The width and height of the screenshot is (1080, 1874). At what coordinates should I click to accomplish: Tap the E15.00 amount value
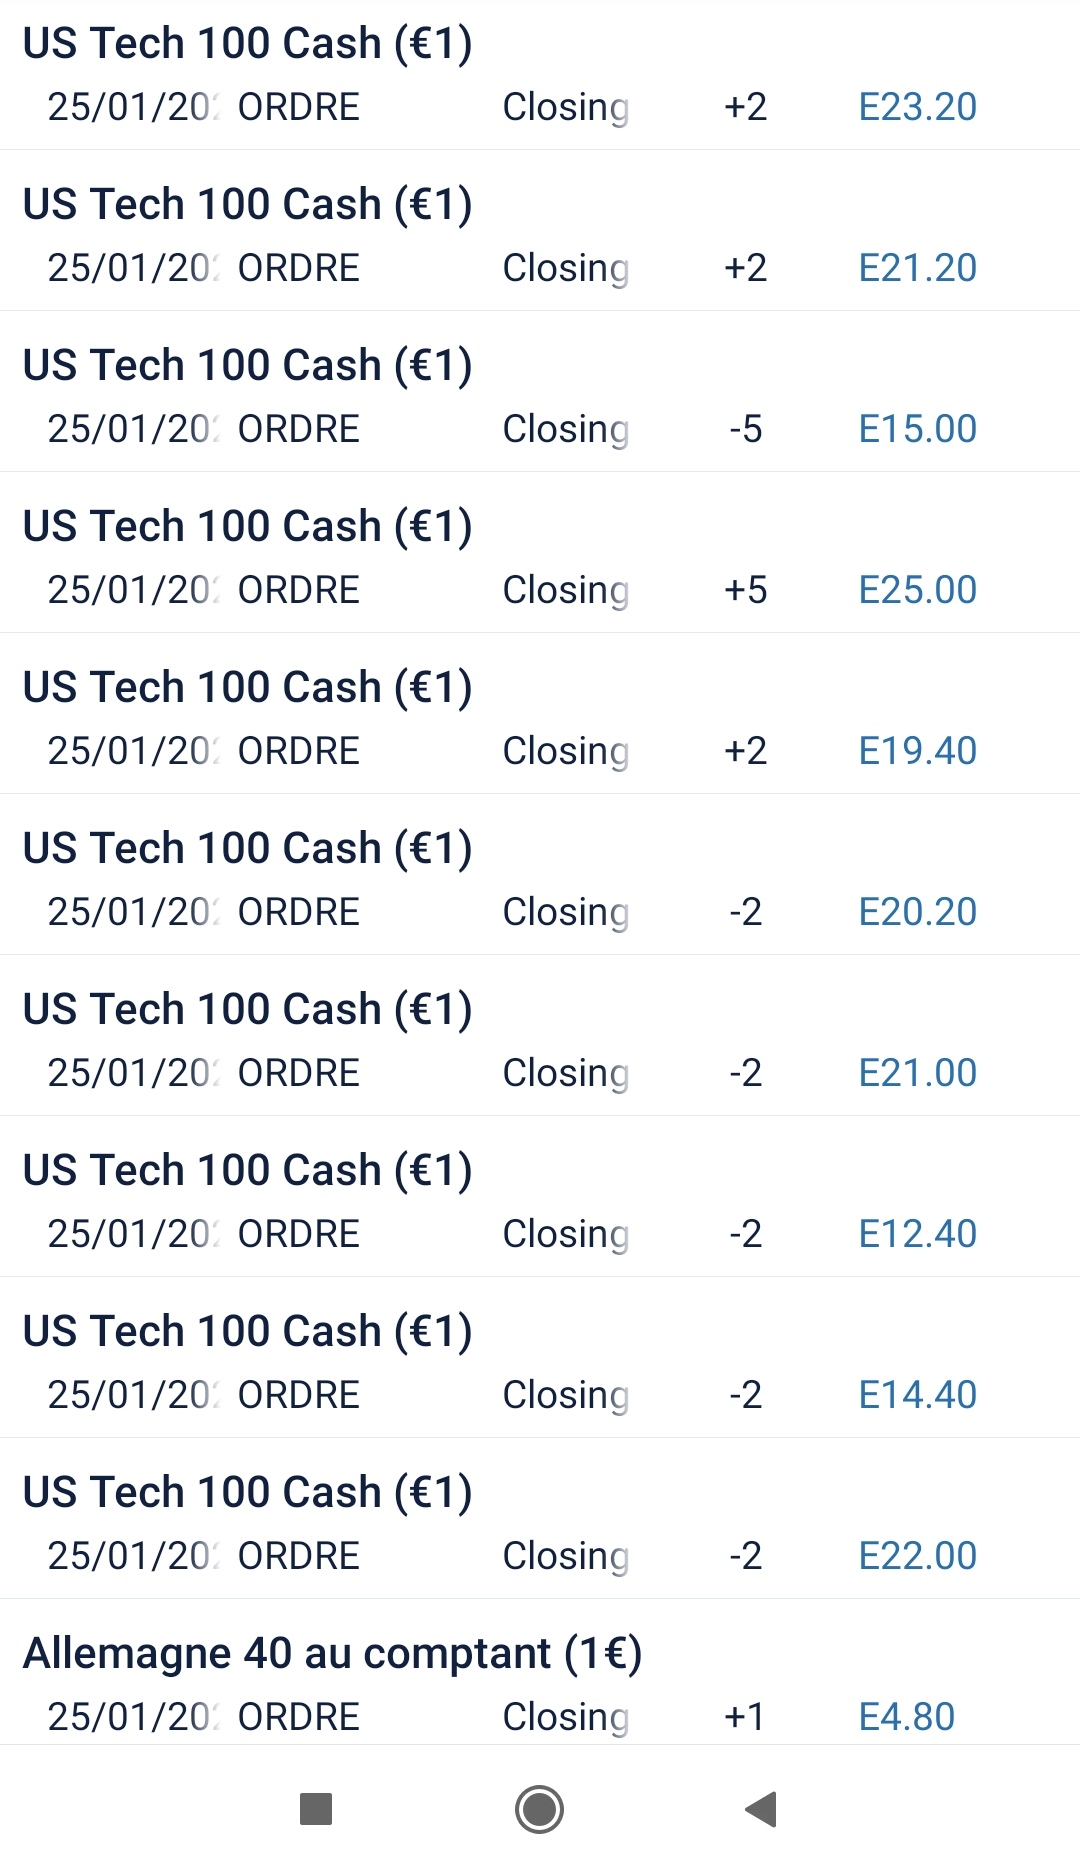pos(917,429)
